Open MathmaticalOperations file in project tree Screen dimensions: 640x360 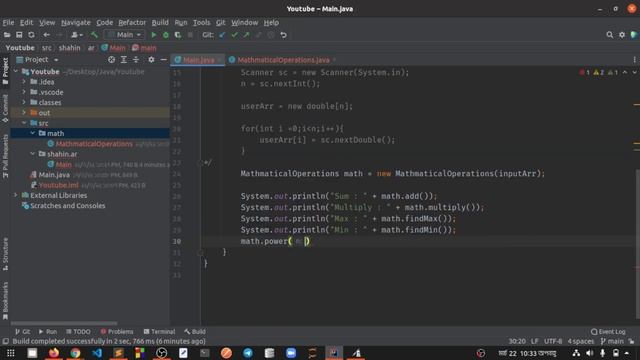94,144
